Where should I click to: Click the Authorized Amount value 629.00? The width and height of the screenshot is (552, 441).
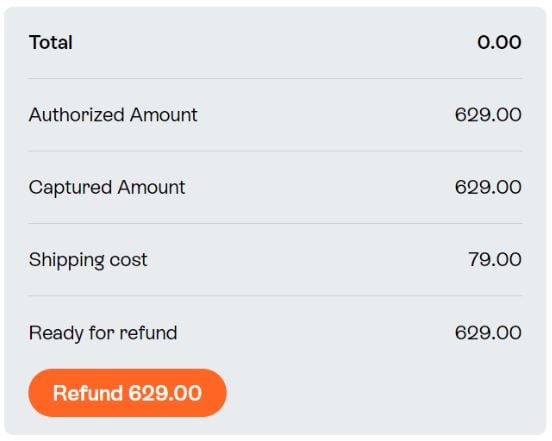(x=488, y=115)
